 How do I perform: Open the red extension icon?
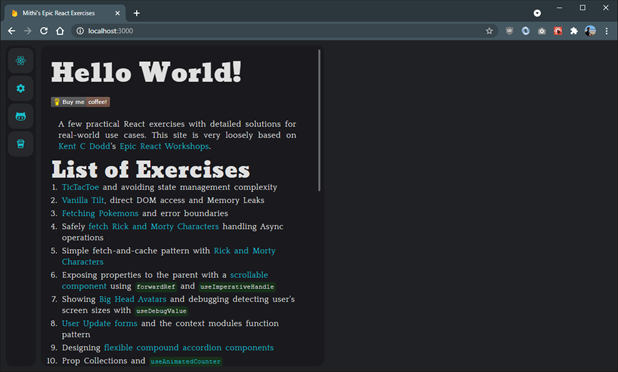[x=558, y=31]
